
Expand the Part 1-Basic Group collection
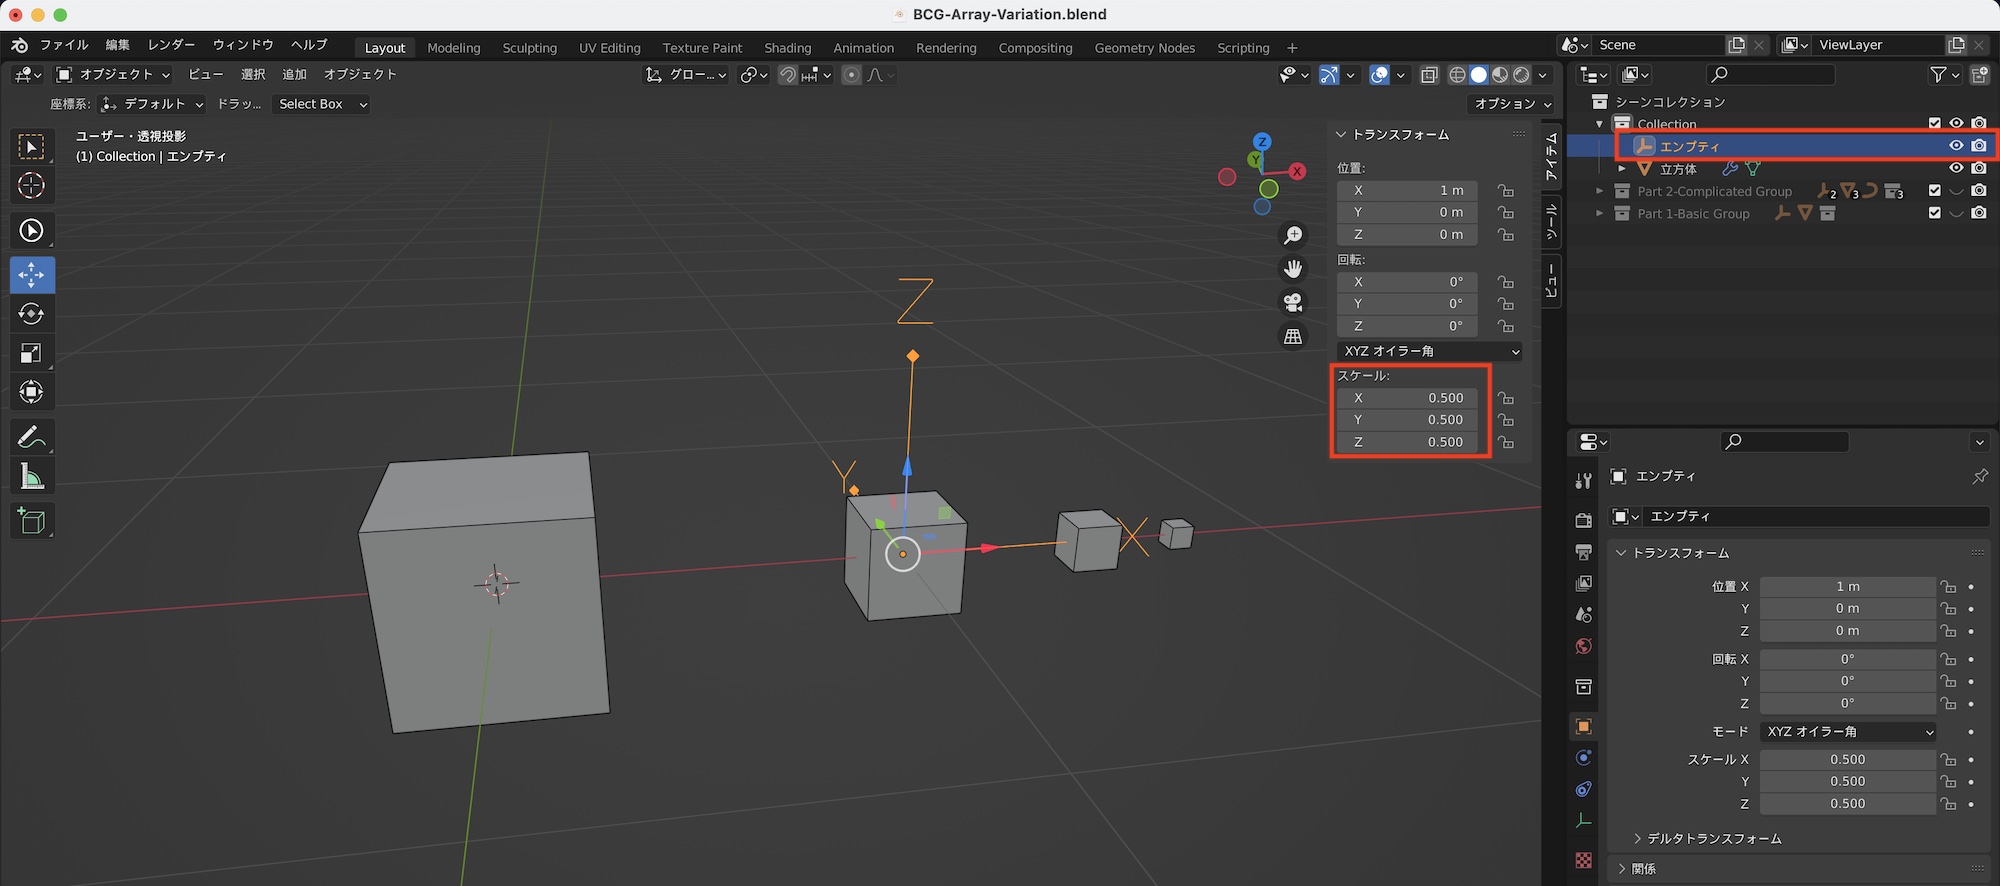click(x=1599, y=213)
